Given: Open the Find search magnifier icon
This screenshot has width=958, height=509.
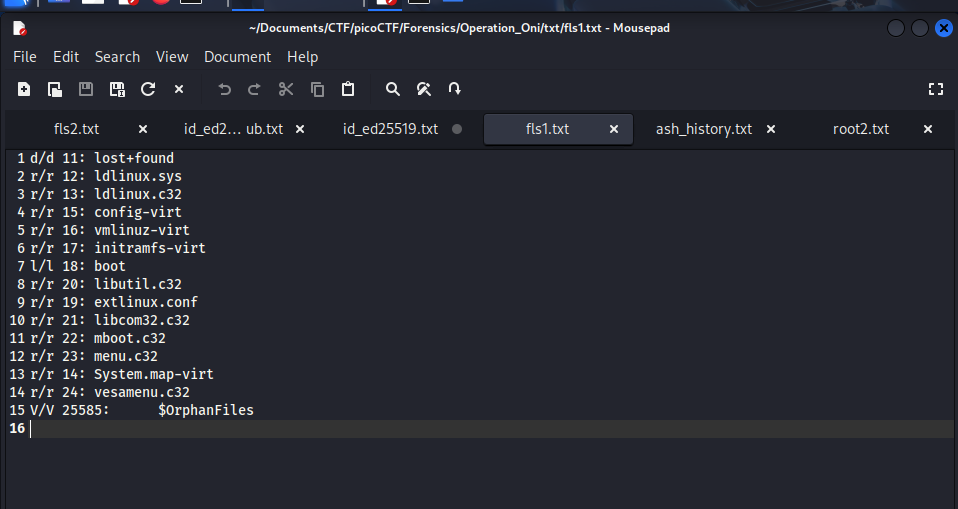Looking at the screenshot, I should click(x=393, y=89).
